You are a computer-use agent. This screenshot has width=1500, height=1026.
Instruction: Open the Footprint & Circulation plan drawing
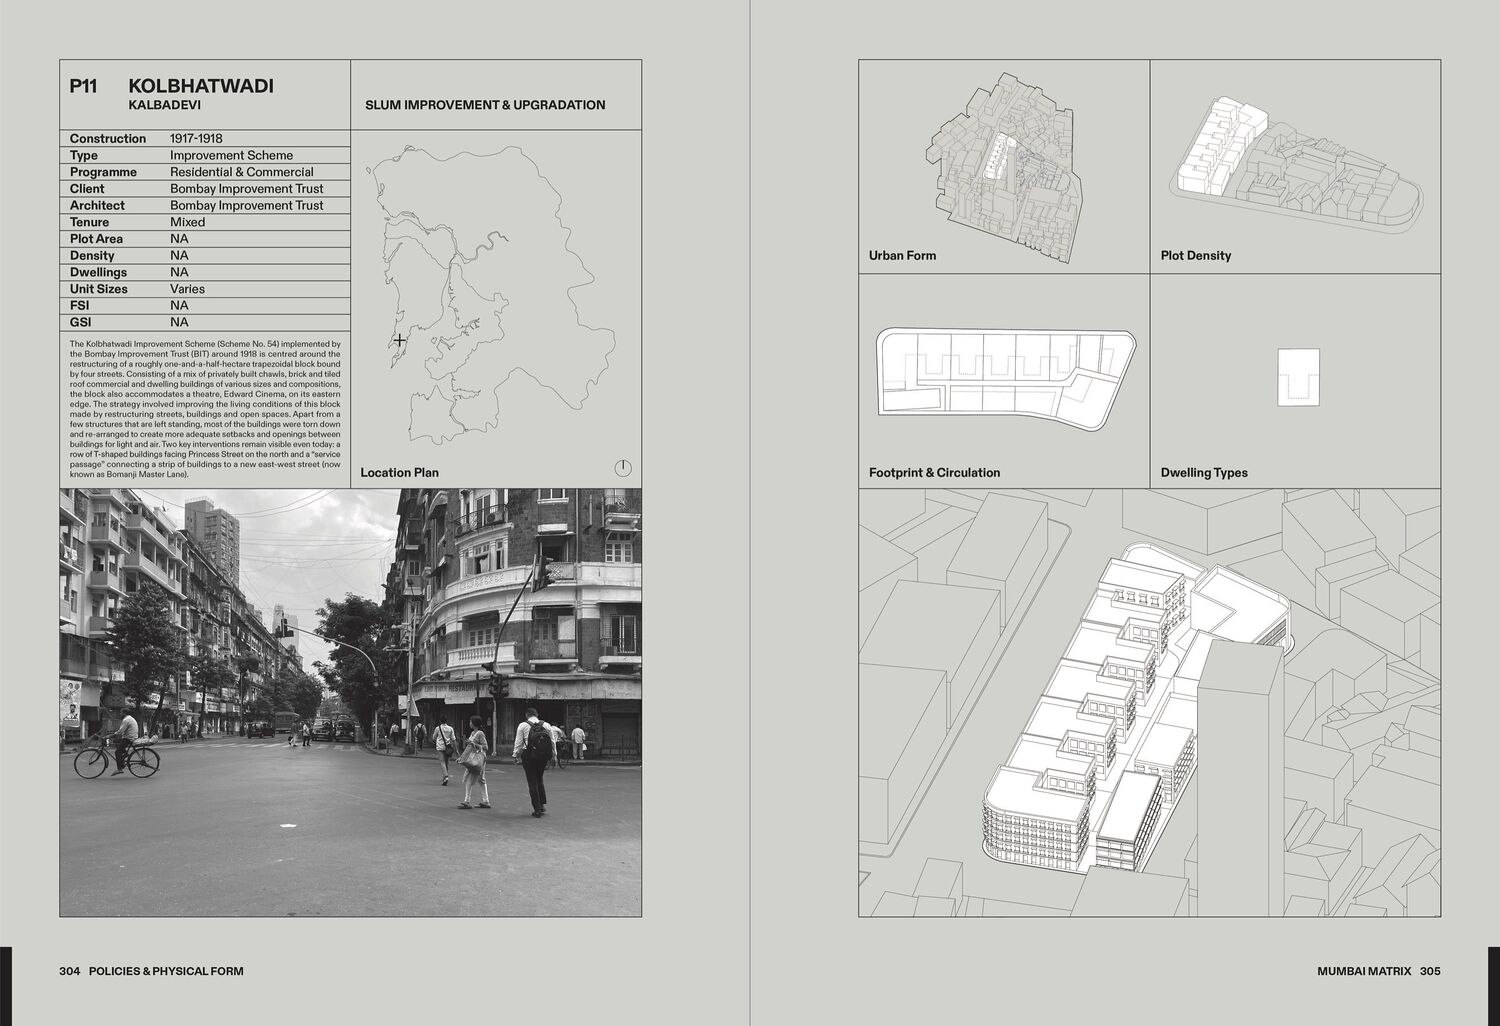pos(1005,372)
